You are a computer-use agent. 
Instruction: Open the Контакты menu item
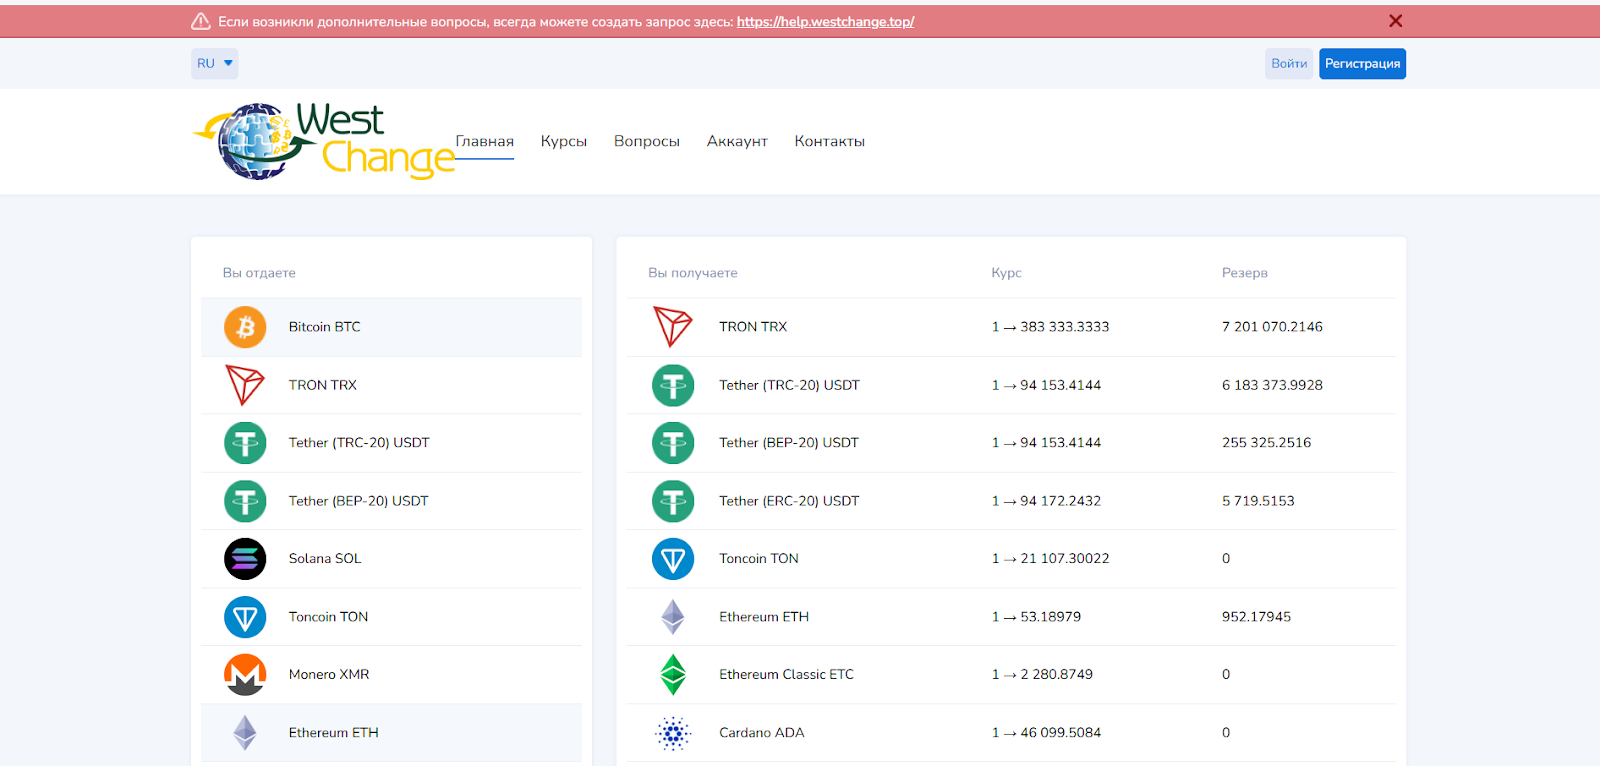click(x=830, y=141)
